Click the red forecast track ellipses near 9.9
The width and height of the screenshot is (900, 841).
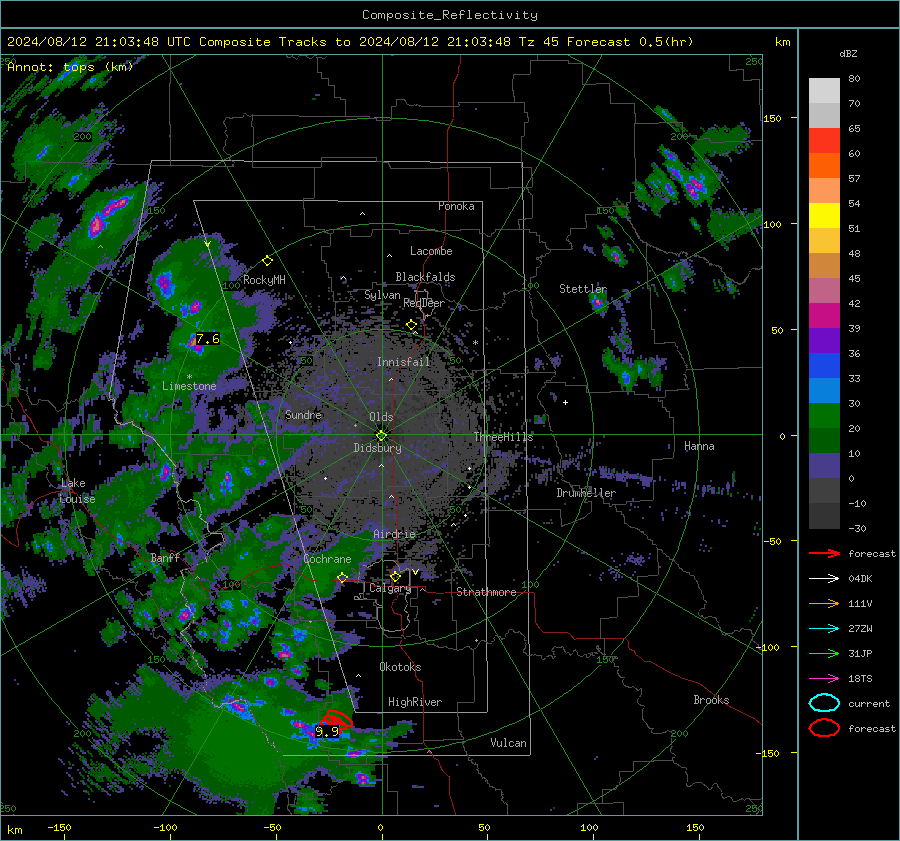tap(336, 719)
